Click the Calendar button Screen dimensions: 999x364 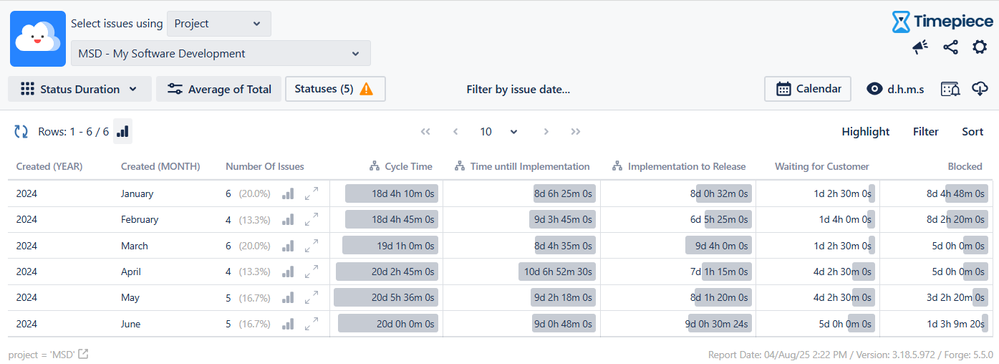pyautogui.click(x=808, y=89)
